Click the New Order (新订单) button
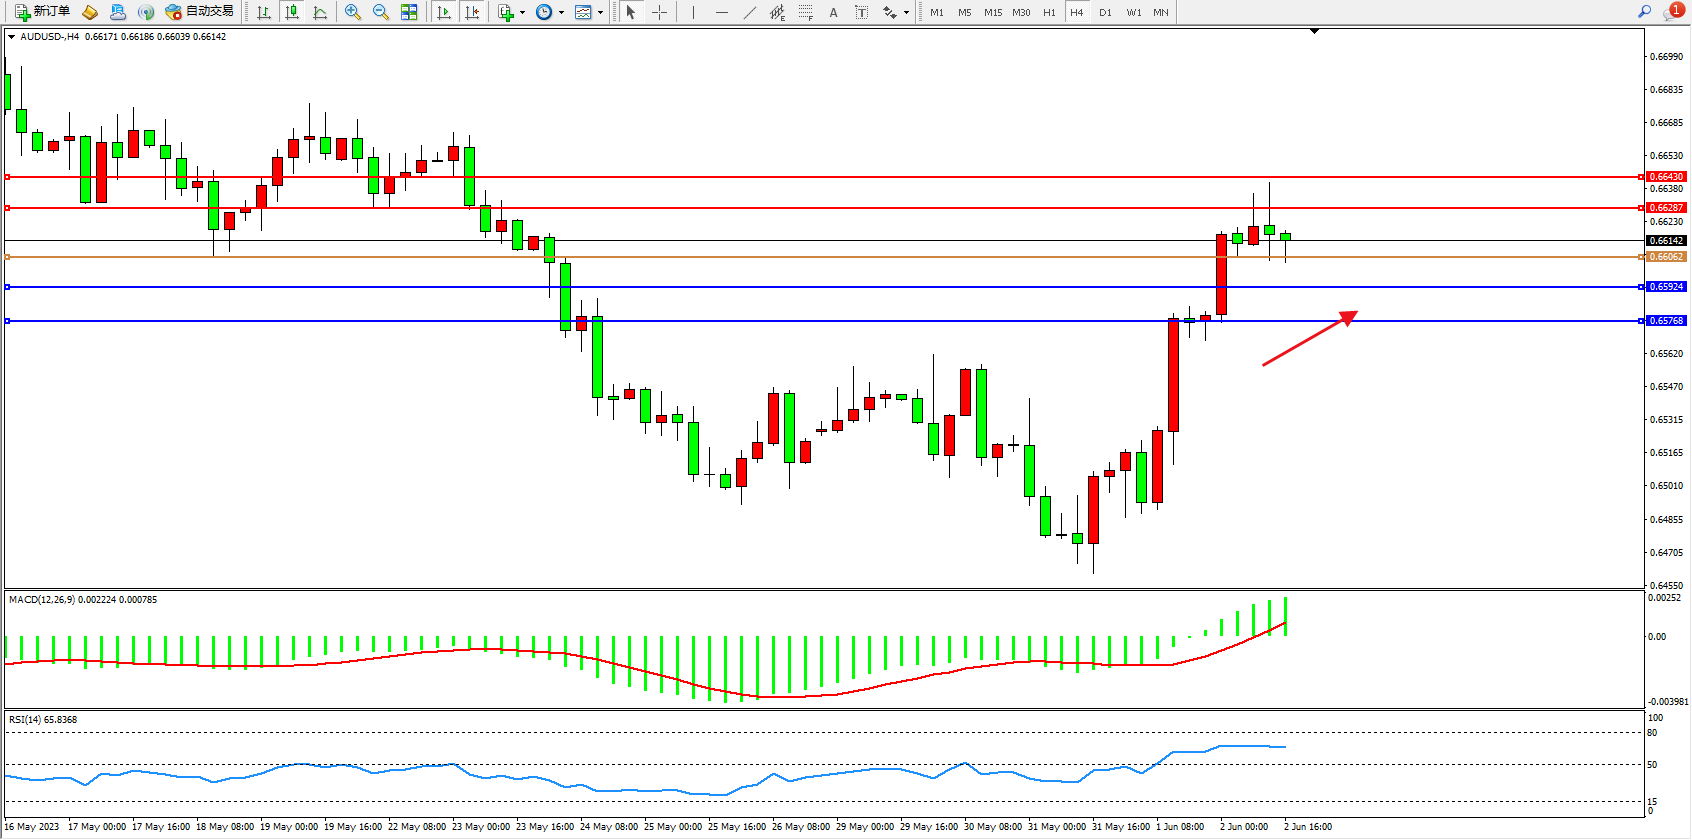The width and height of the screenshot is (1692, 840). click(x=42, y=12)
